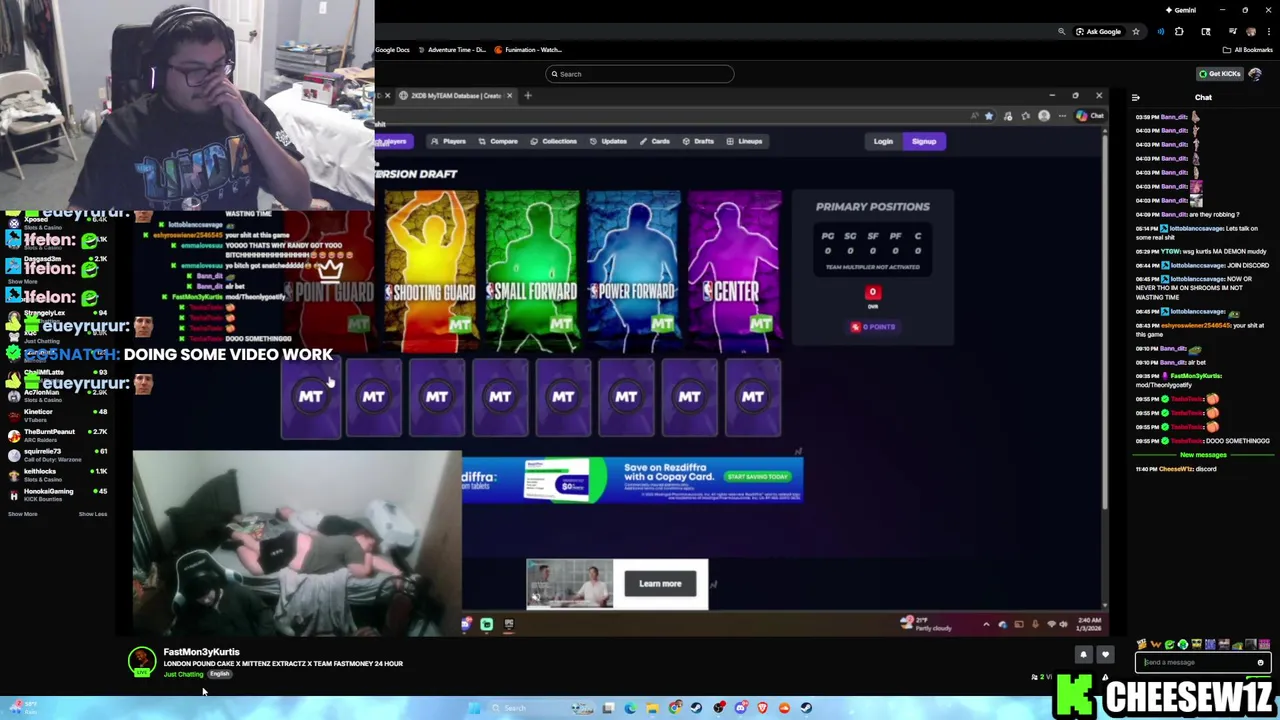Open the Cards menu item
Viewport: 1280px width, 720px height.
click(655, 141)
